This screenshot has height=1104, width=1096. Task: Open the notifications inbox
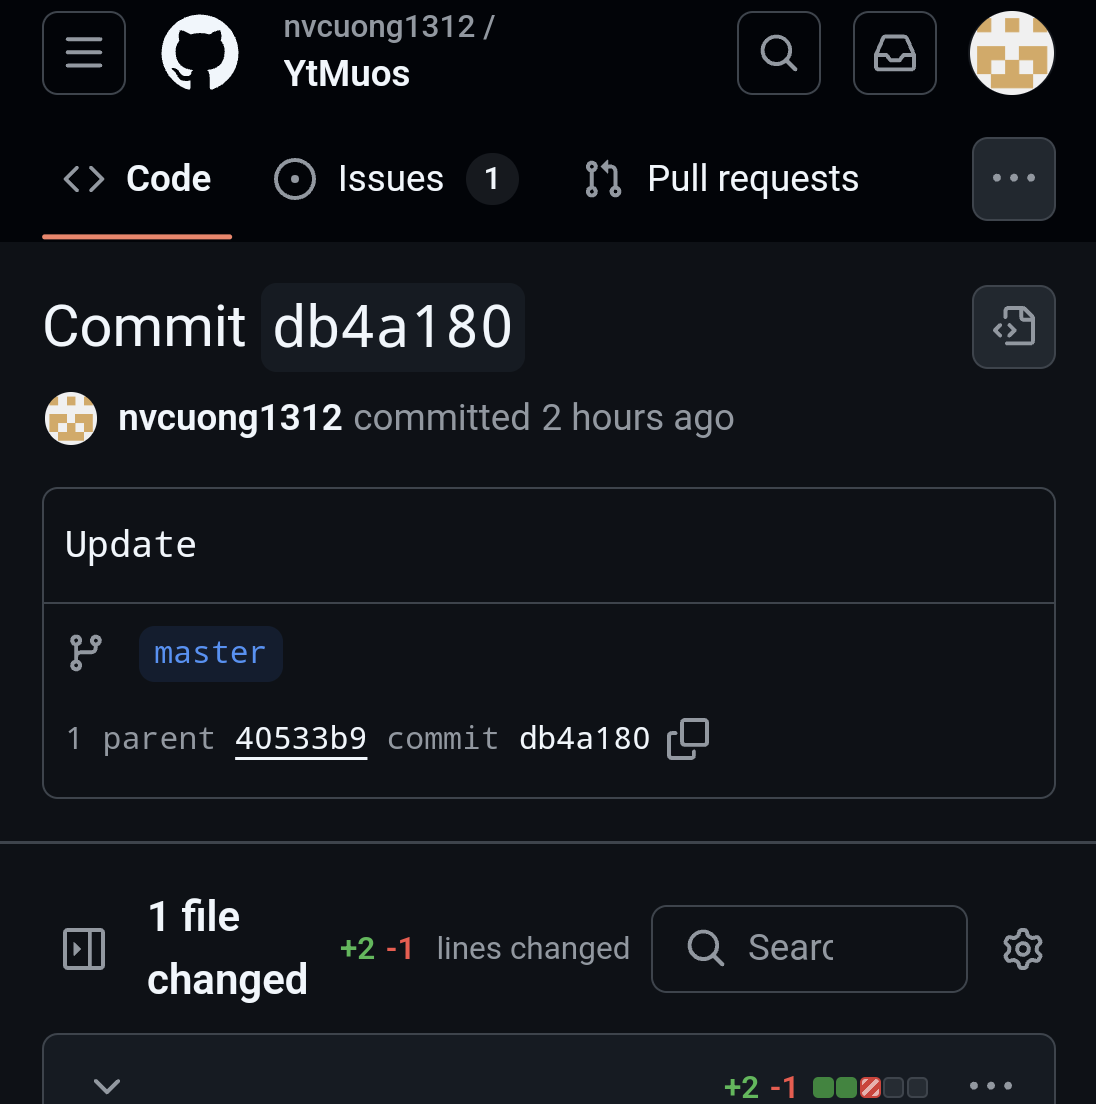895,53
